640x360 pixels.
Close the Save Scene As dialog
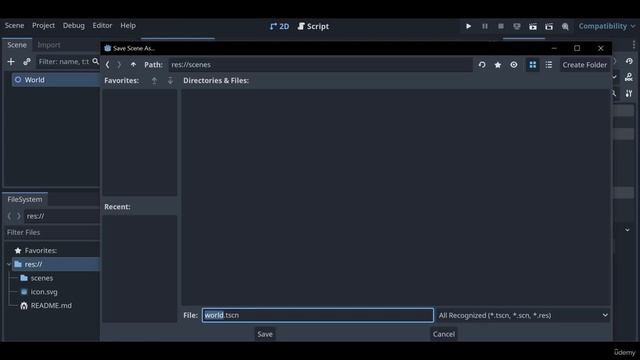coord(601,48)
